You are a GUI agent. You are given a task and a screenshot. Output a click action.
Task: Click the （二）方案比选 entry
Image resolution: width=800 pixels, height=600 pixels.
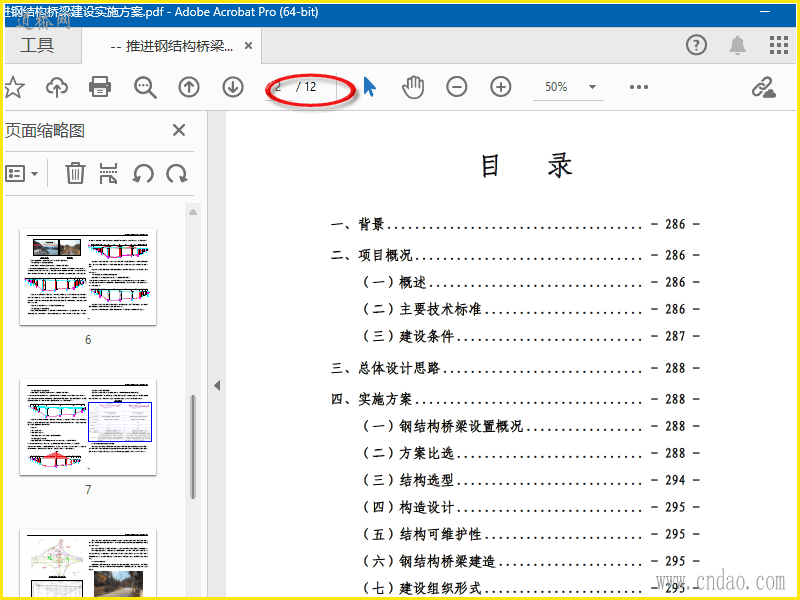point(531,453)
